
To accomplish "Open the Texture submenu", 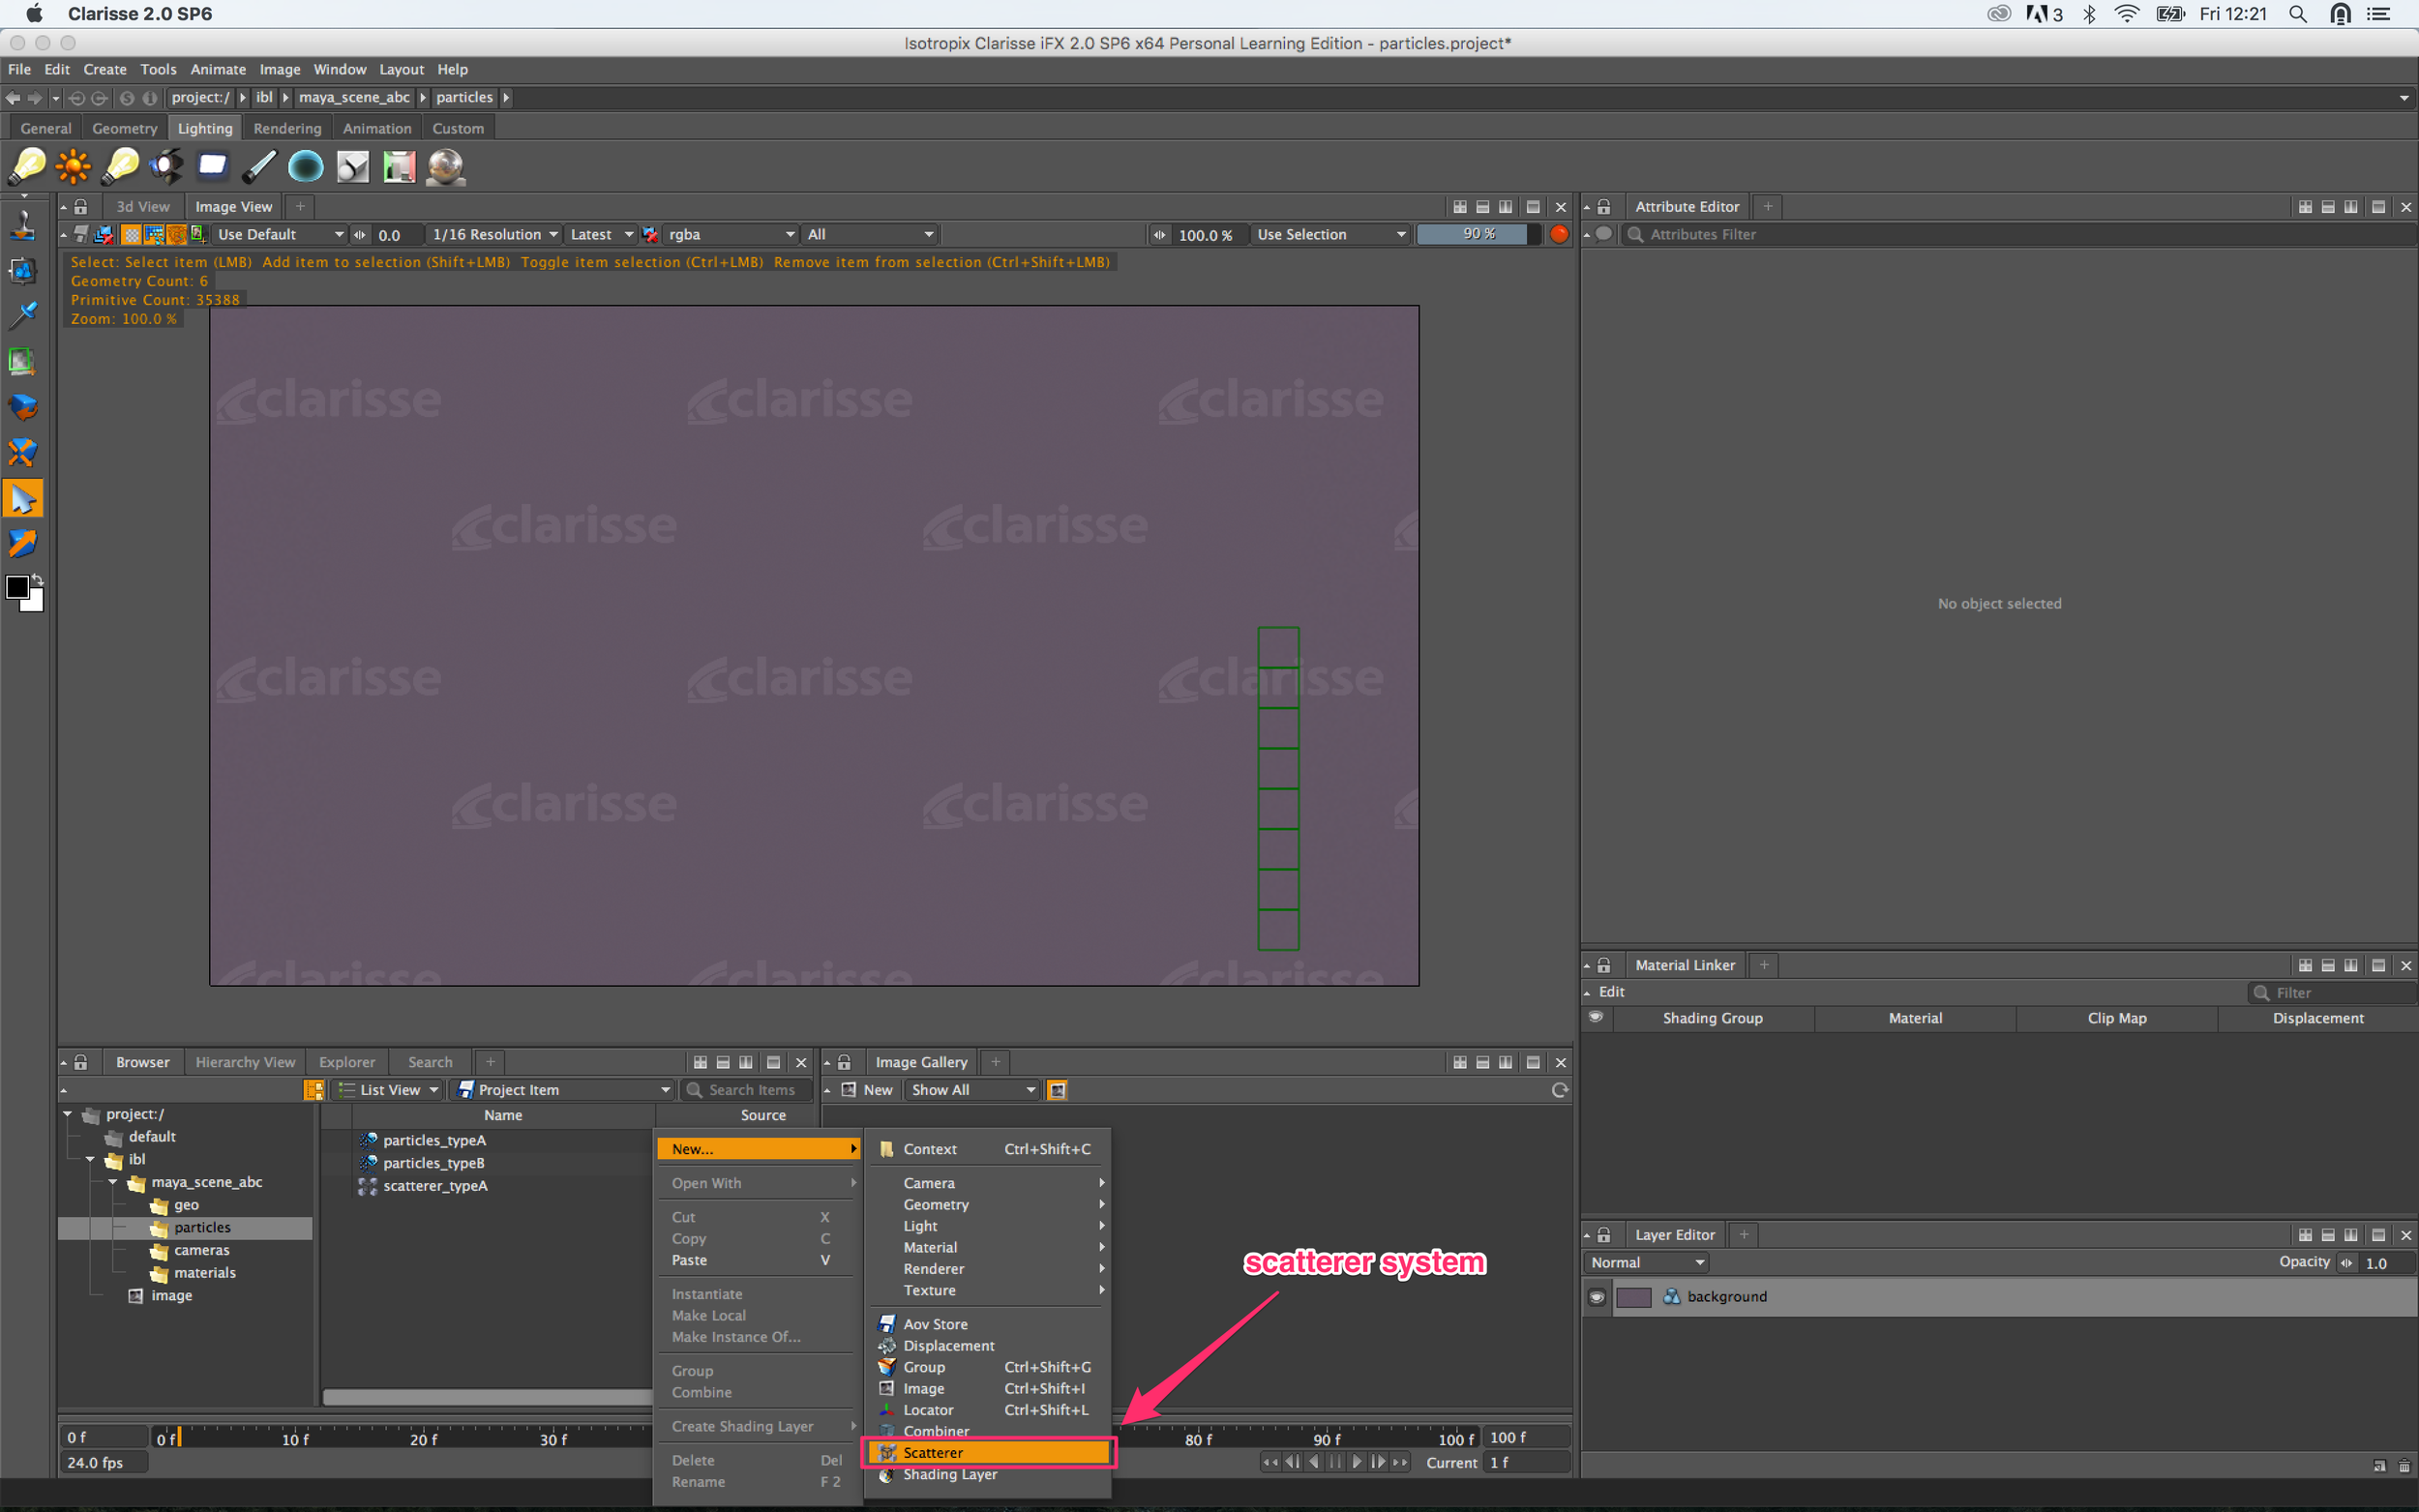I will 989,1290.
